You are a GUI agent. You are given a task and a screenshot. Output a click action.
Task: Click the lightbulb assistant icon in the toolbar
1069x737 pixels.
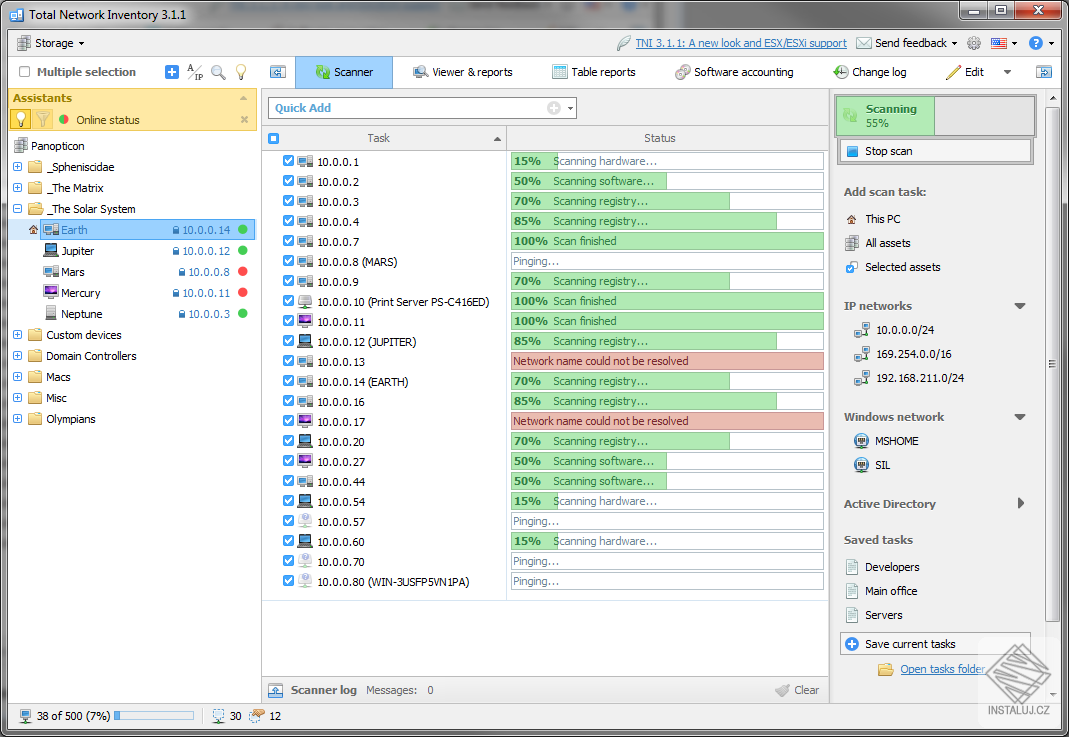coord(241,72)
